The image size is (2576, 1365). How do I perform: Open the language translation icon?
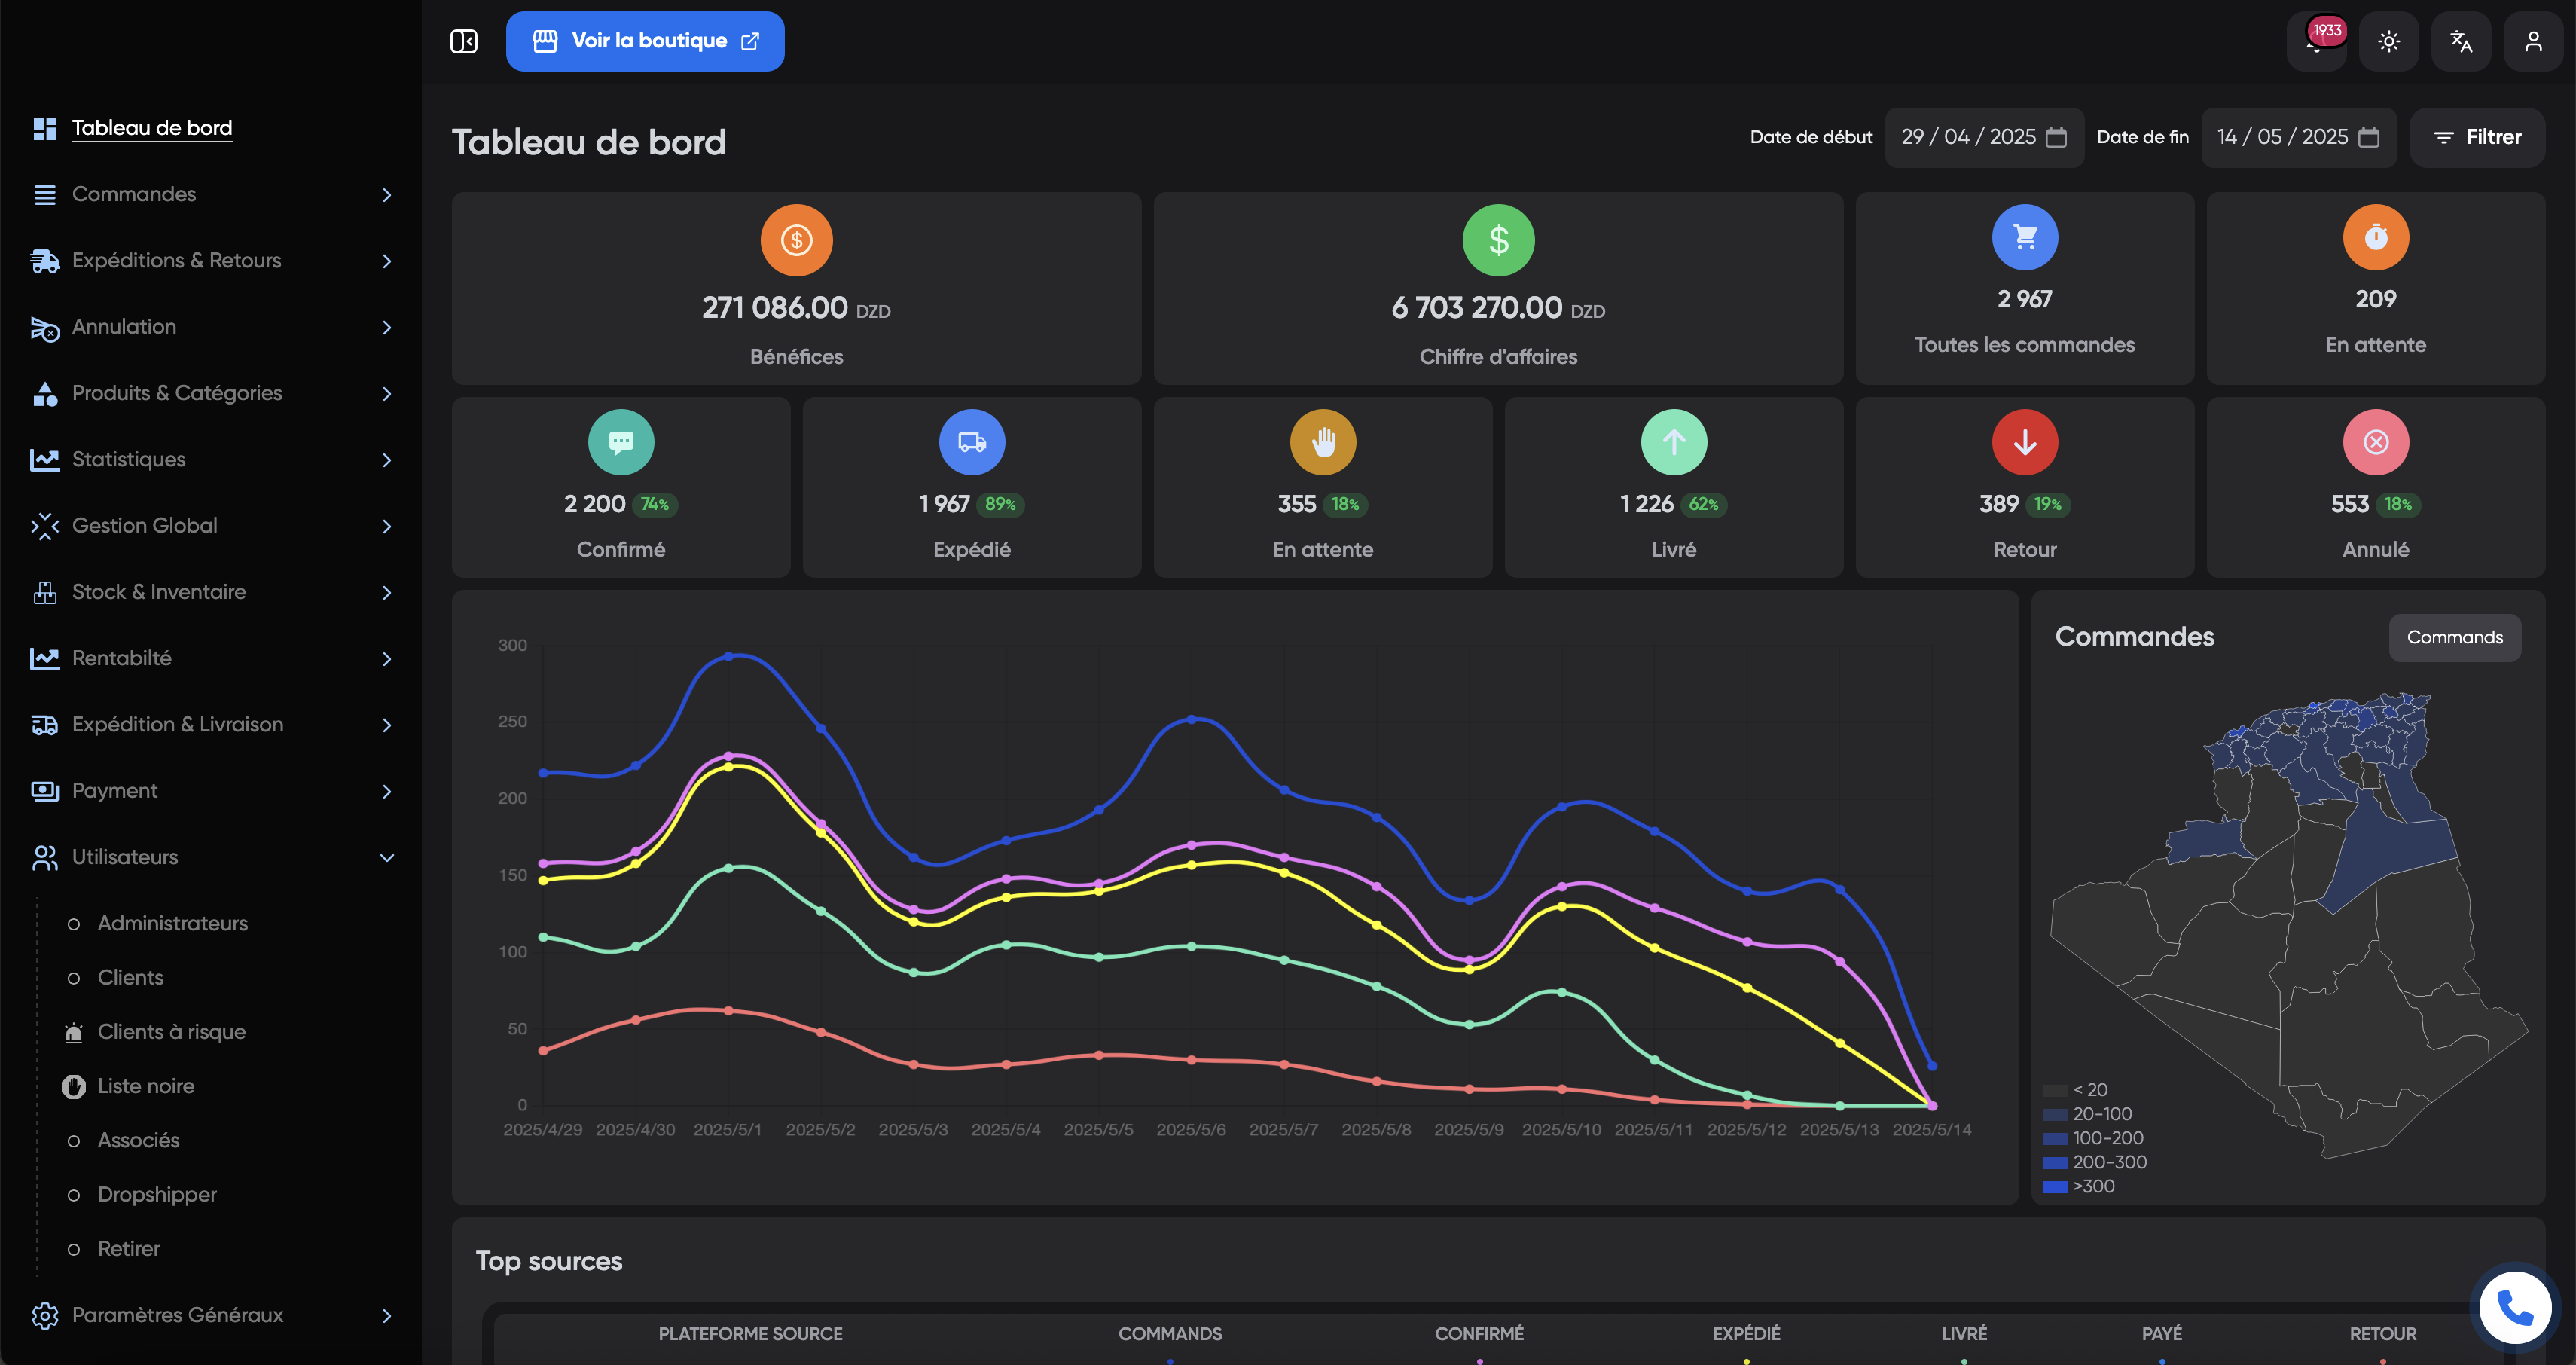[x=2461, y=41]
